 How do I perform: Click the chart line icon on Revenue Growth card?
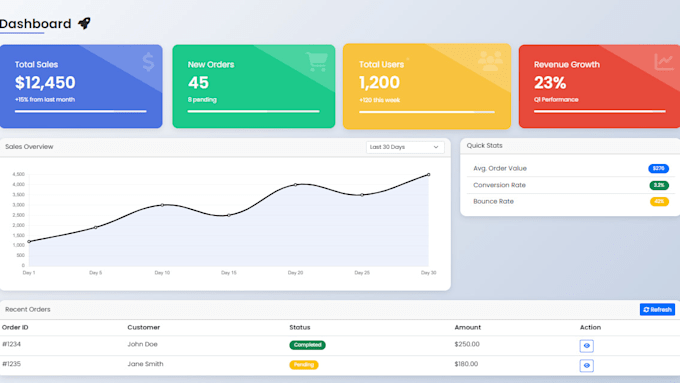point(664,62)
